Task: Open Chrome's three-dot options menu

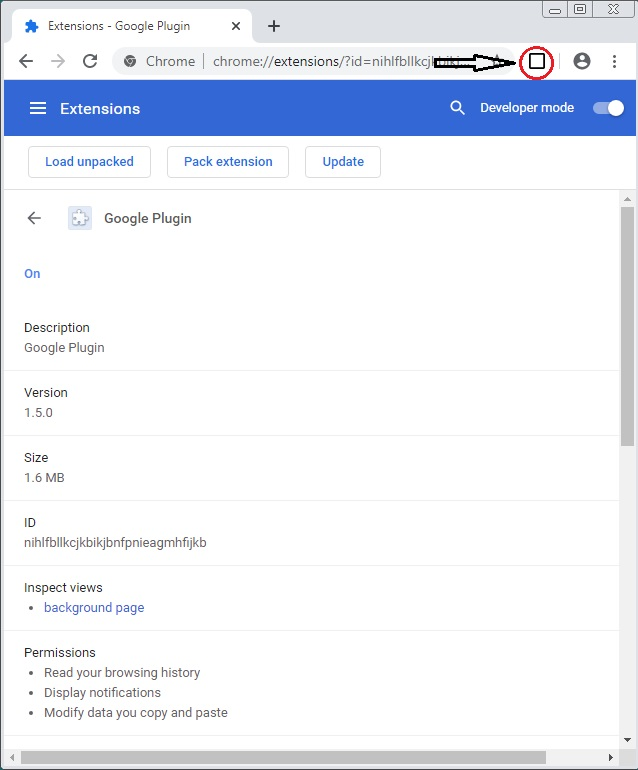Action: click(614, 61)
